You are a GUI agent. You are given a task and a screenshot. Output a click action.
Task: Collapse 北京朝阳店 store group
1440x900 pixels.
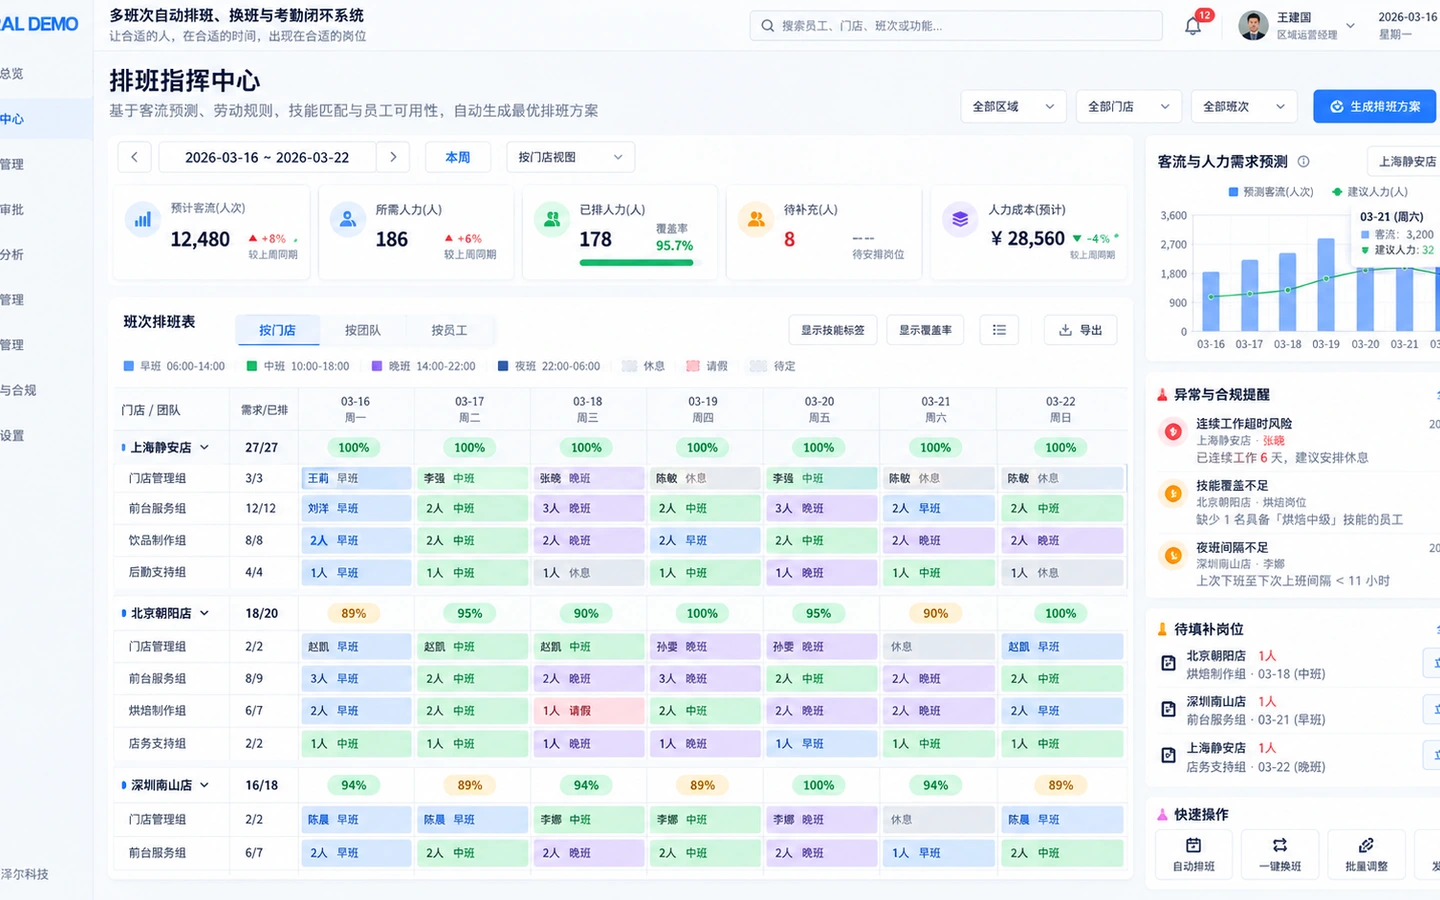[204, 613]
